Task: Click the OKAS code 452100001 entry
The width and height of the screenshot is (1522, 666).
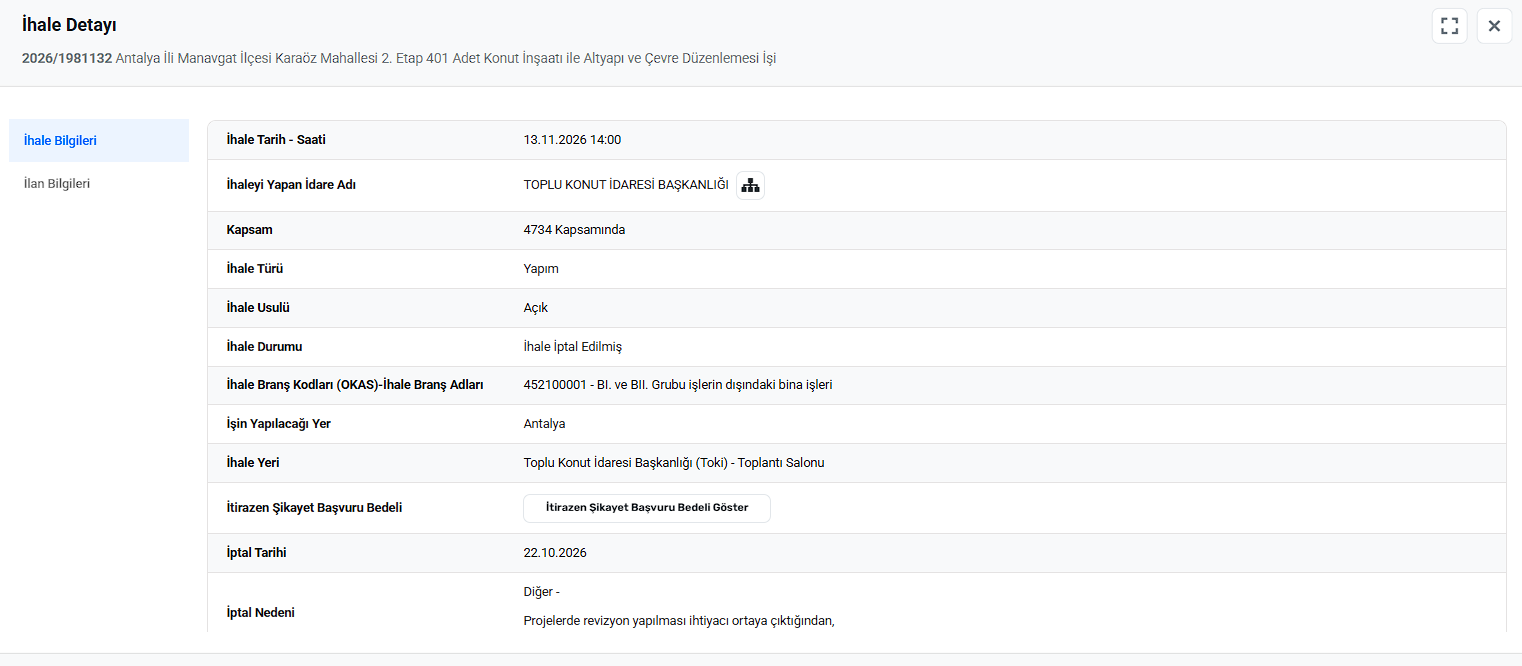Action: coord(678,385)
